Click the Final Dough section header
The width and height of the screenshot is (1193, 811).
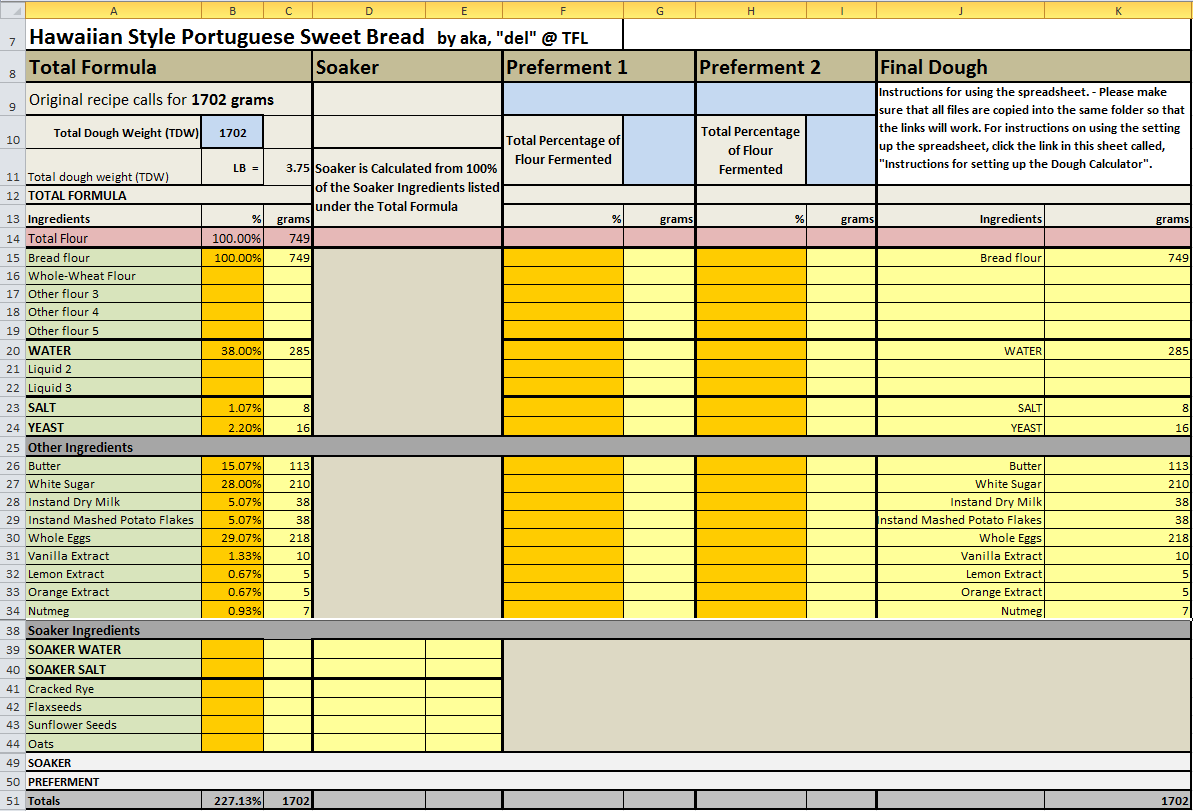1034,67
